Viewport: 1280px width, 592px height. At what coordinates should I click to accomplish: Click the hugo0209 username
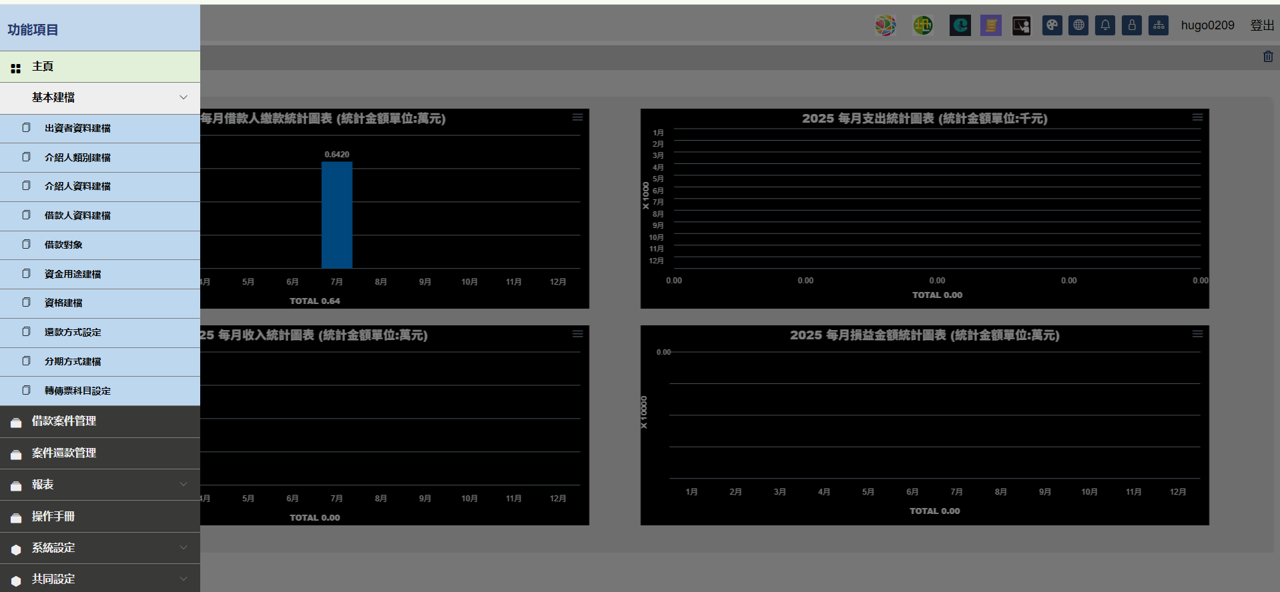click(1207, 26)
